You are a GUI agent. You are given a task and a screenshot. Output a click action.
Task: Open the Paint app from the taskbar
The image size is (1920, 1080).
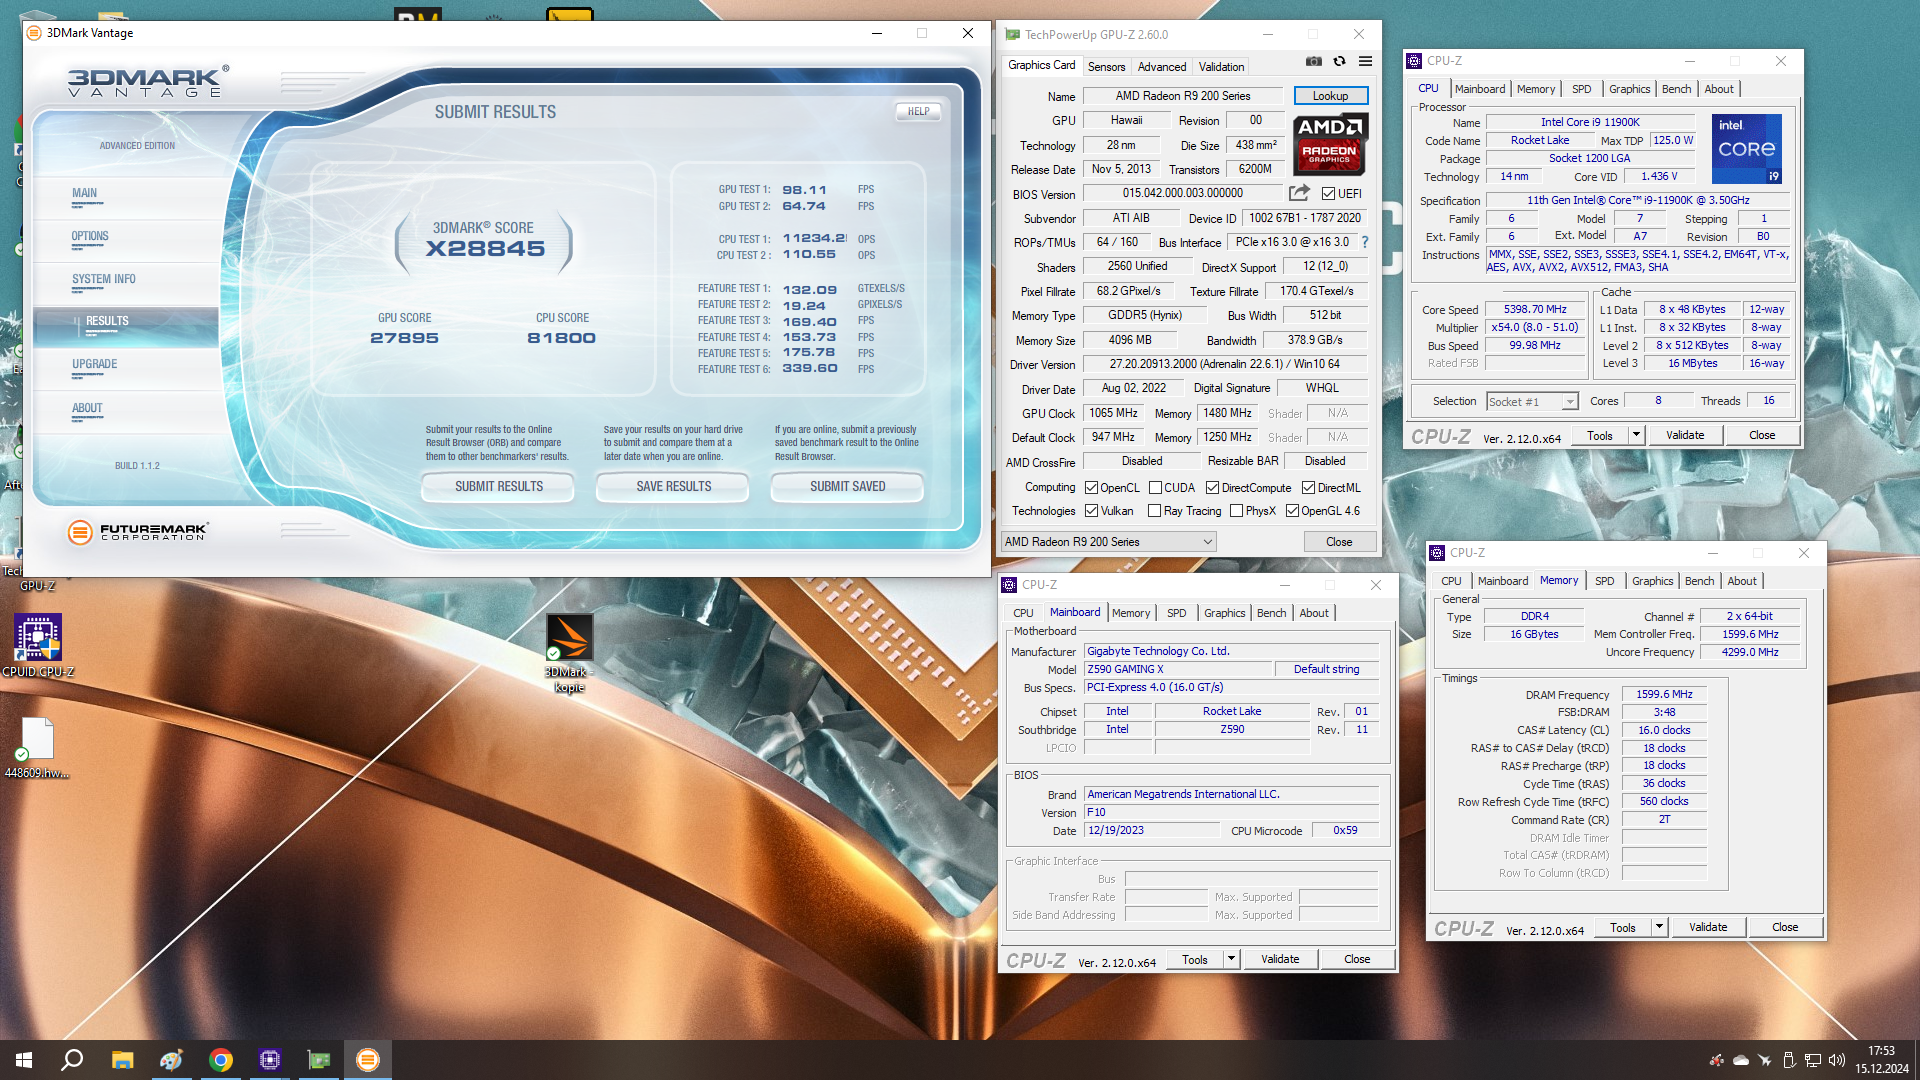coord(171,1060)
